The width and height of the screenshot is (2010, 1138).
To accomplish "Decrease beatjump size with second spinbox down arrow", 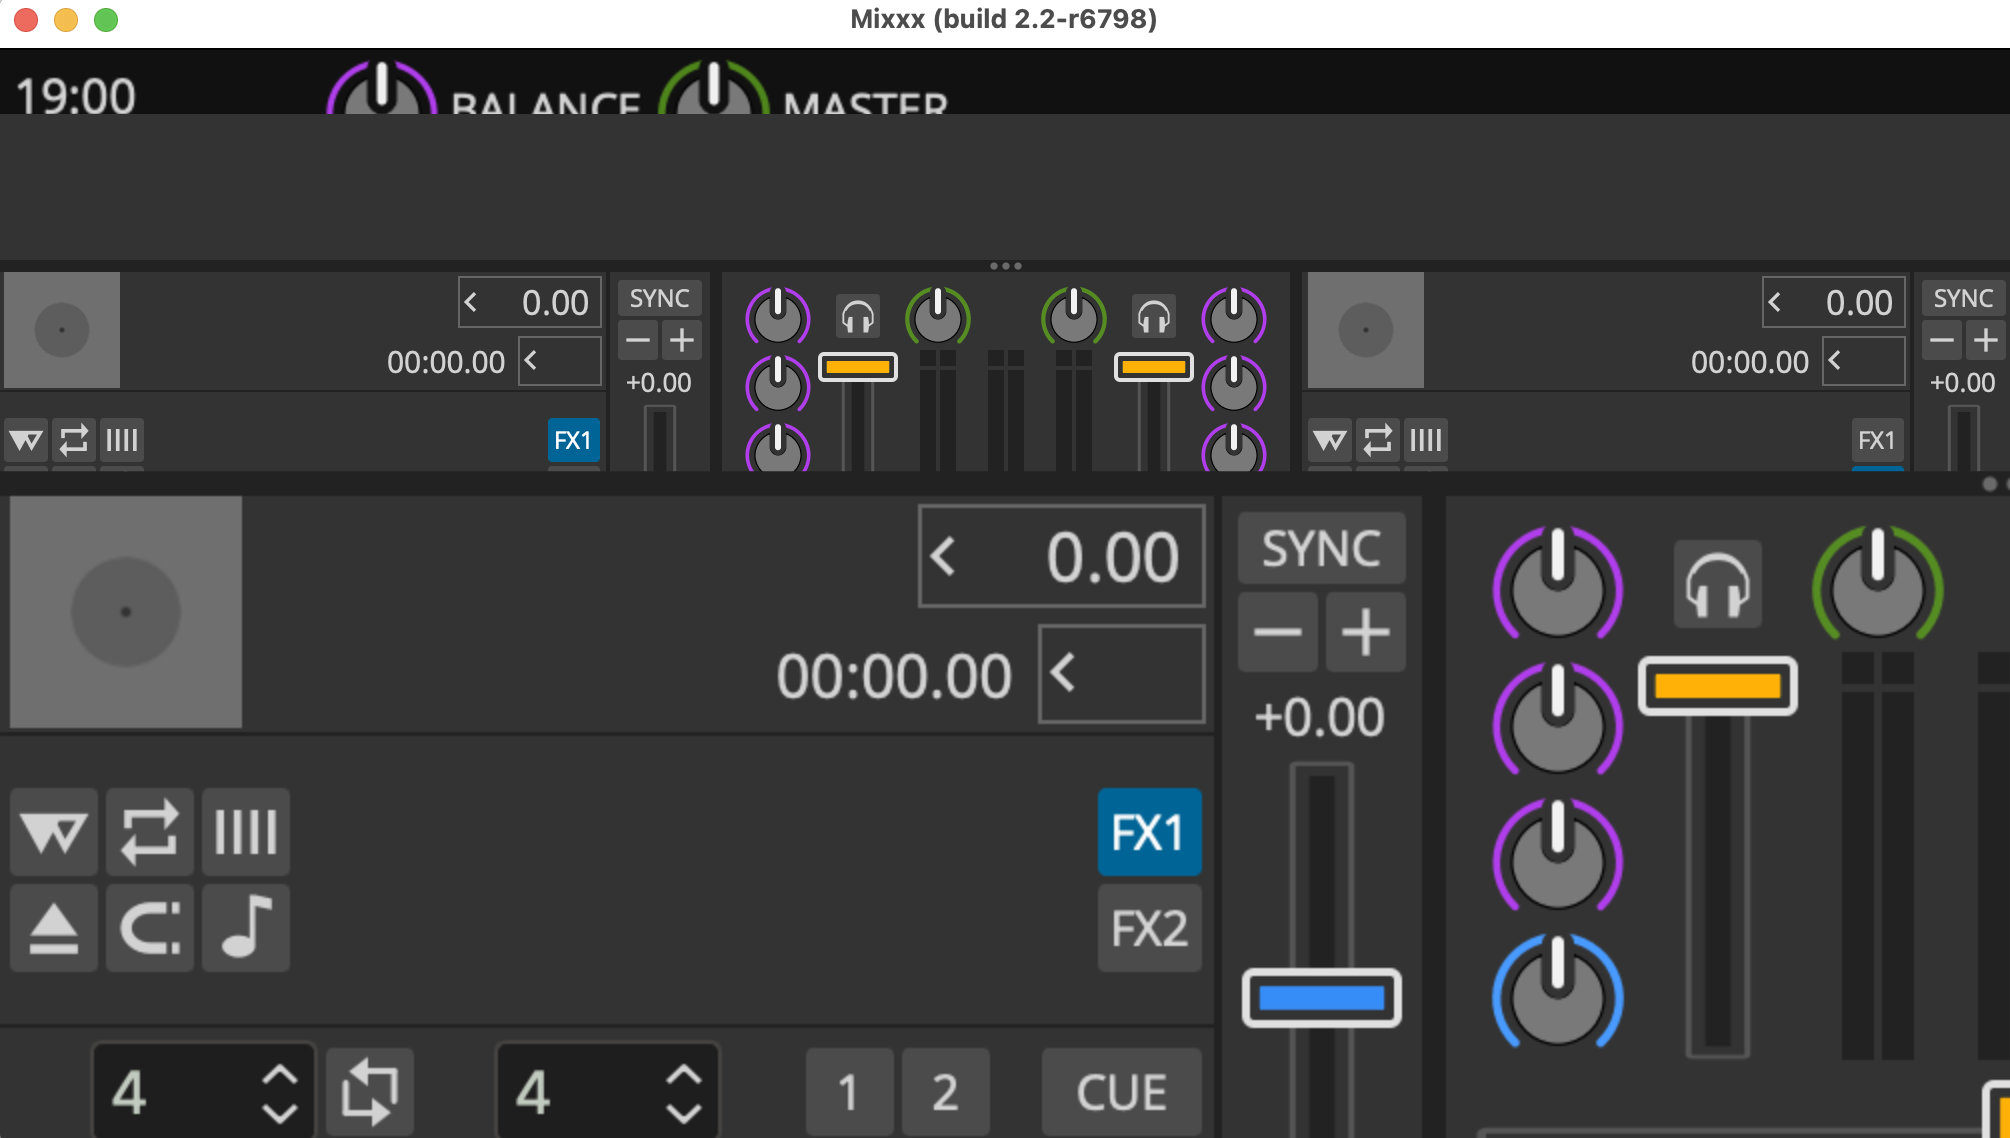I will [683, 1112].
